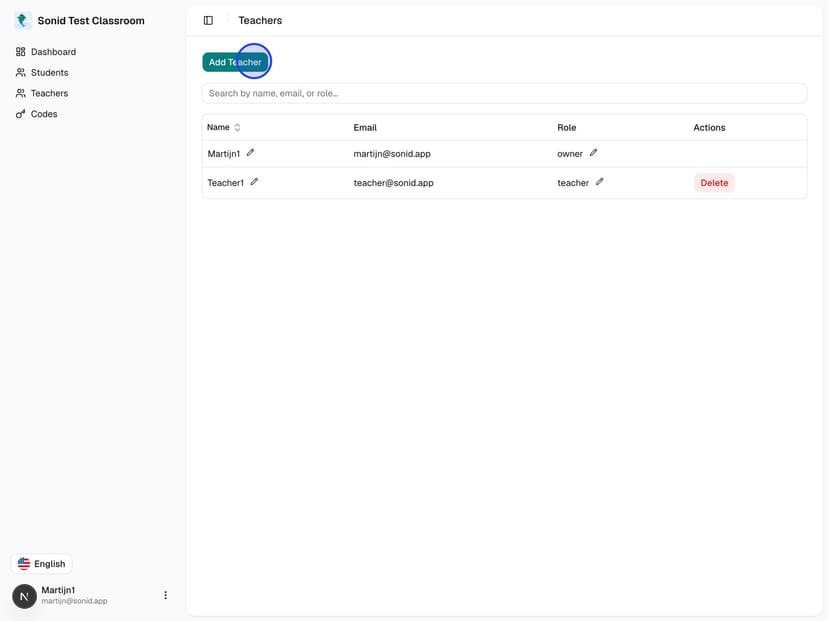Open the English language selector

pos(41,563)
